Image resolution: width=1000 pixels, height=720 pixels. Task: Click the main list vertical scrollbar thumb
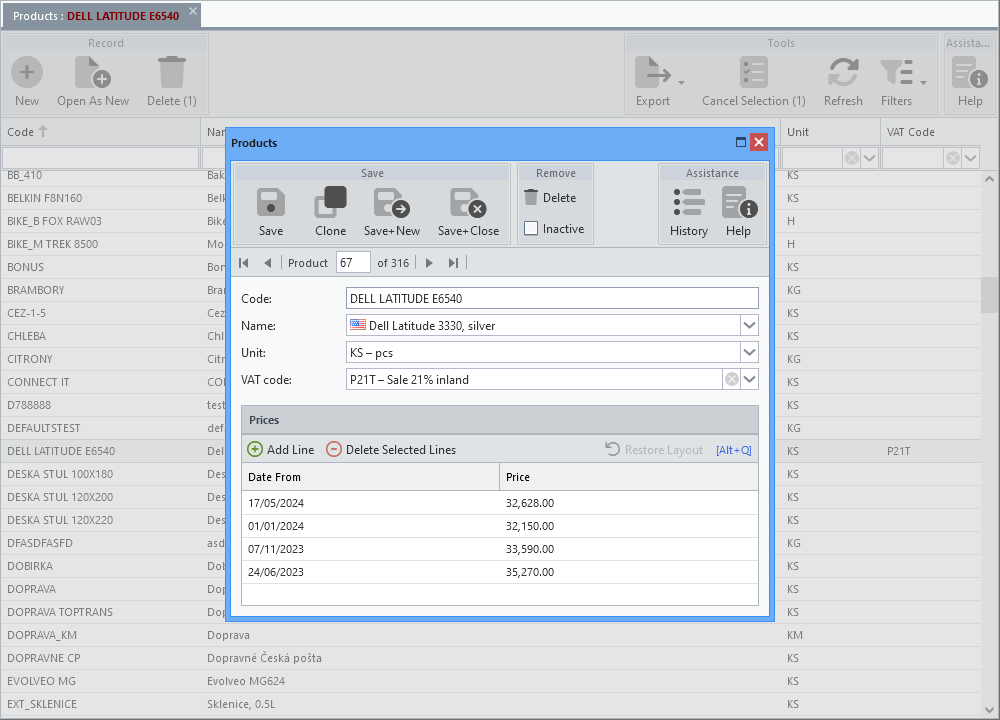pyautogui.click(x=989, y=295)
